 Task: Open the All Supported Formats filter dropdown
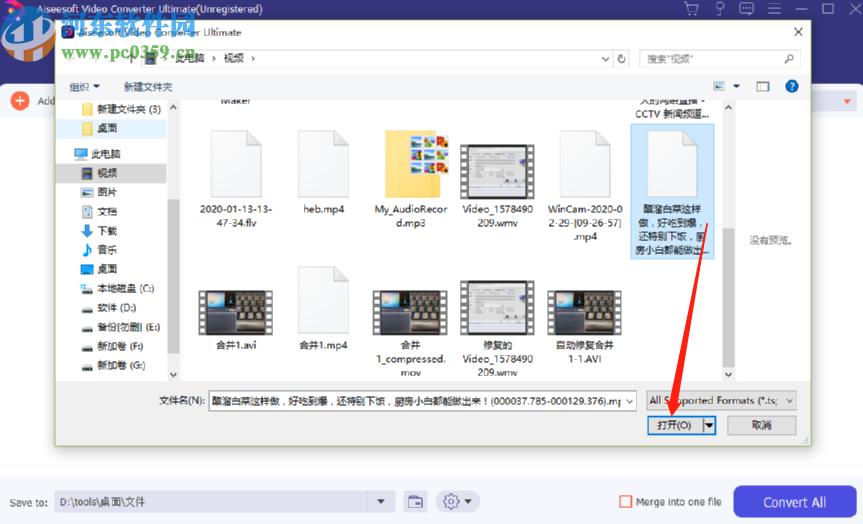click(721, 401)
